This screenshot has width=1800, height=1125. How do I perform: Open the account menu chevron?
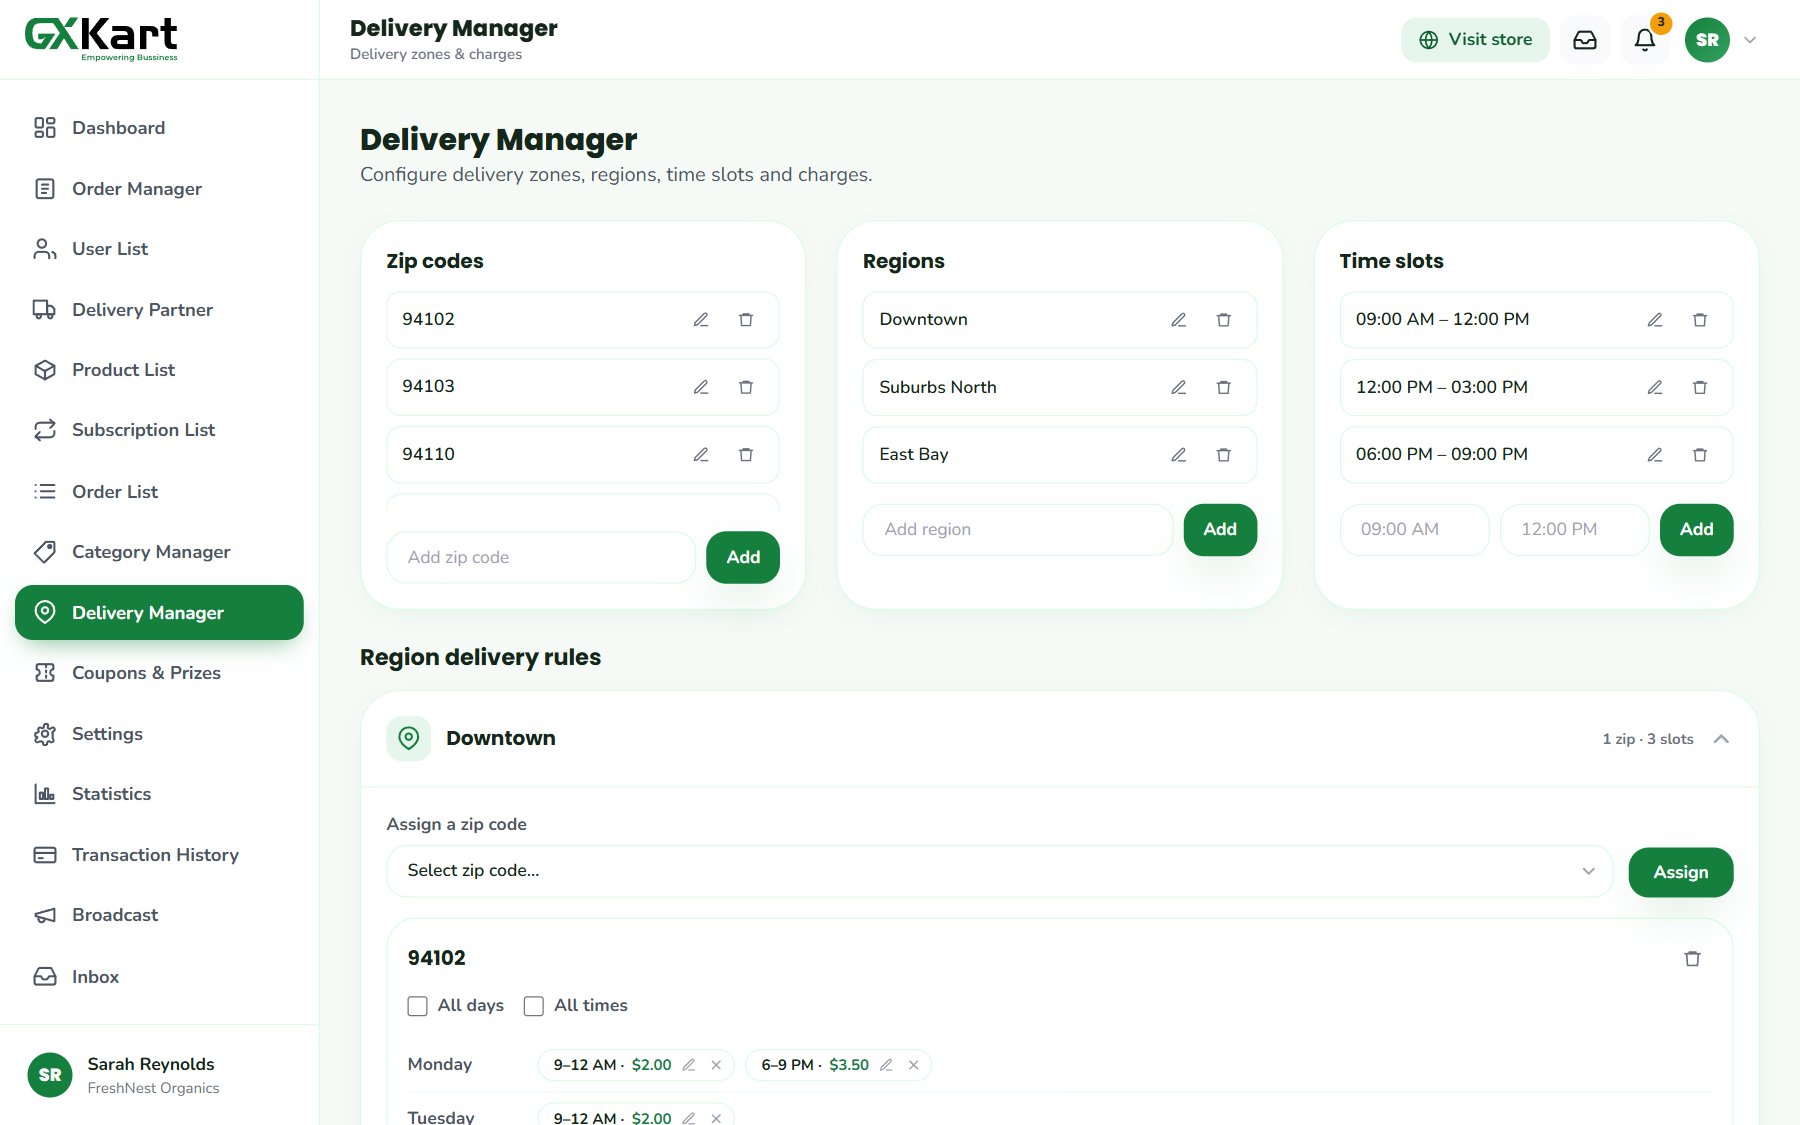click(1750, 40)
